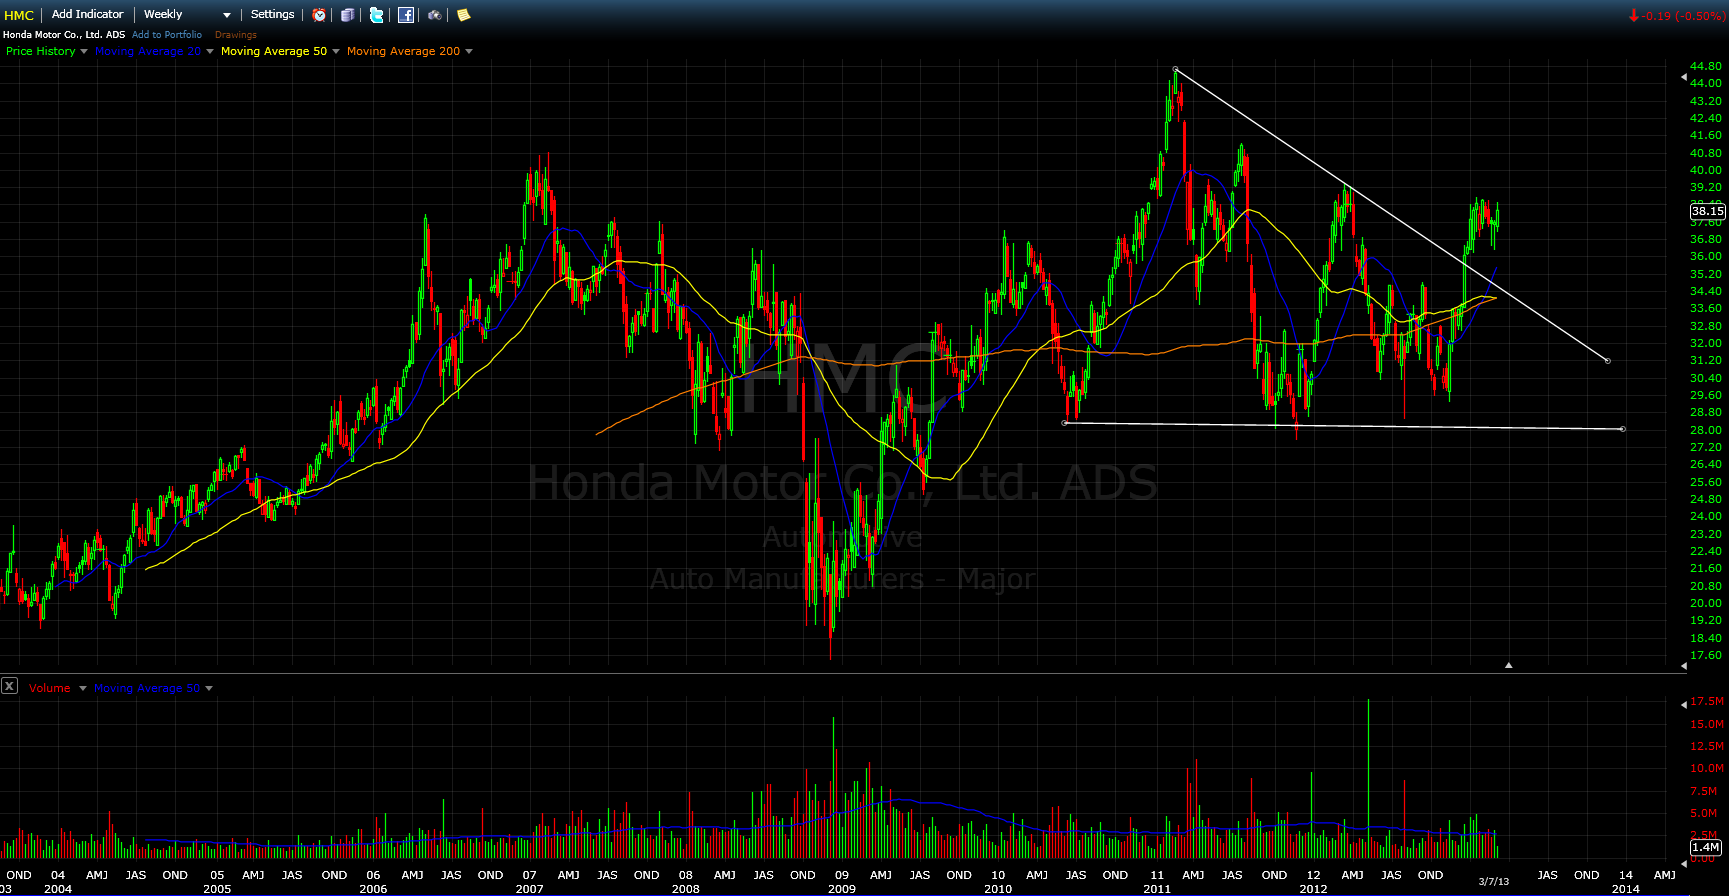Click the horizontal support line's right handle
Image resolution: width=1729 pixels, height=896 pixels.
click(x=1622, y=429)
